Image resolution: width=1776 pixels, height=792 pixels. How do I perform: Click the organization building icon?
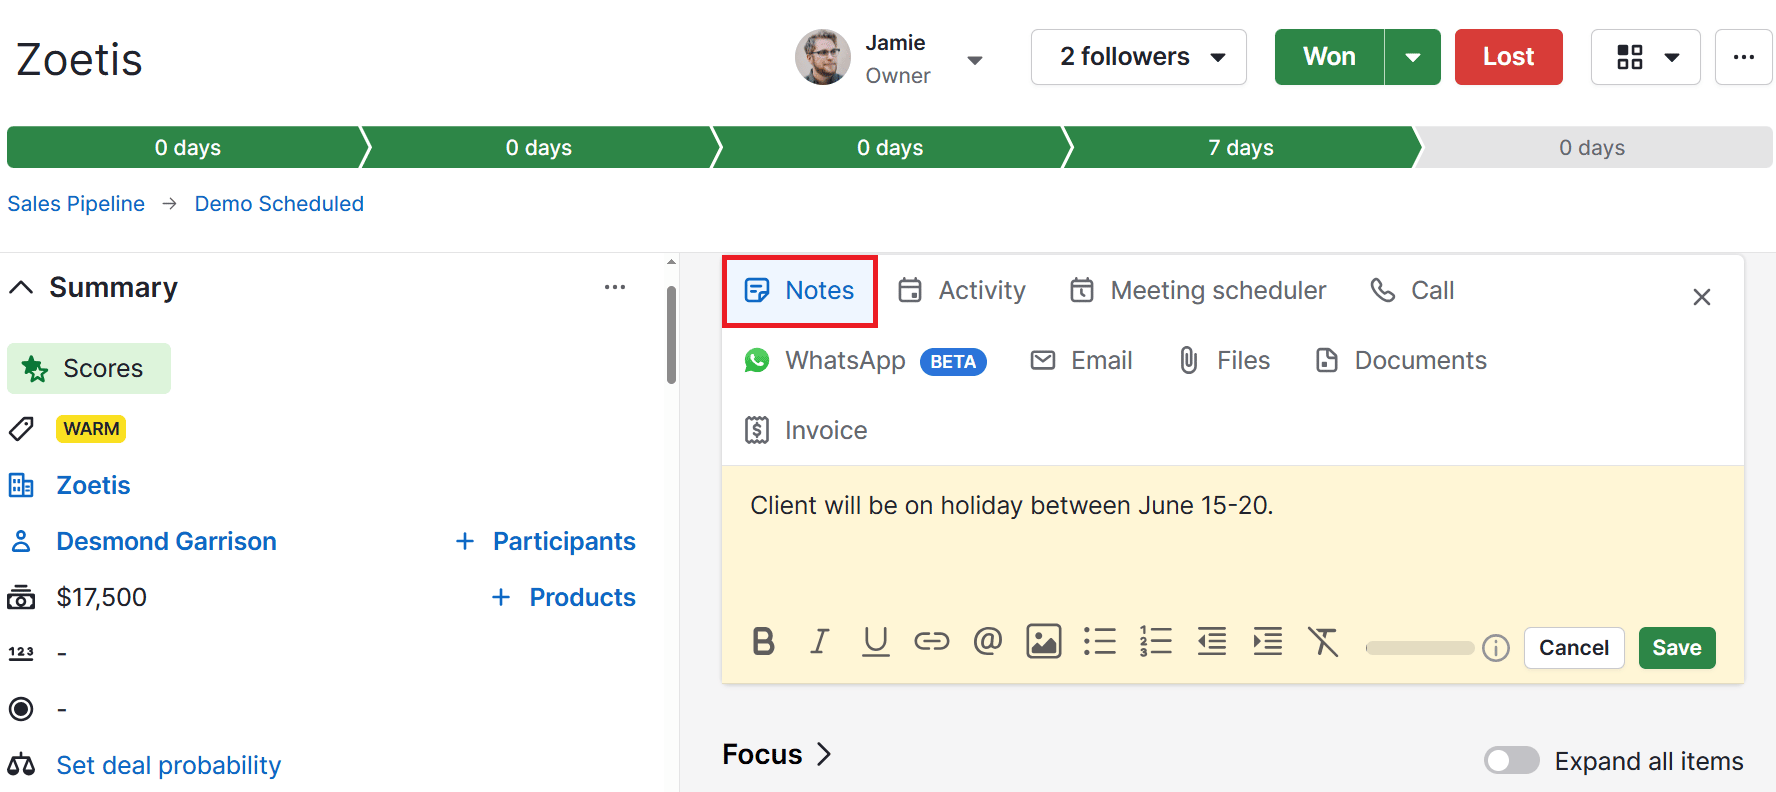[21, 485]
